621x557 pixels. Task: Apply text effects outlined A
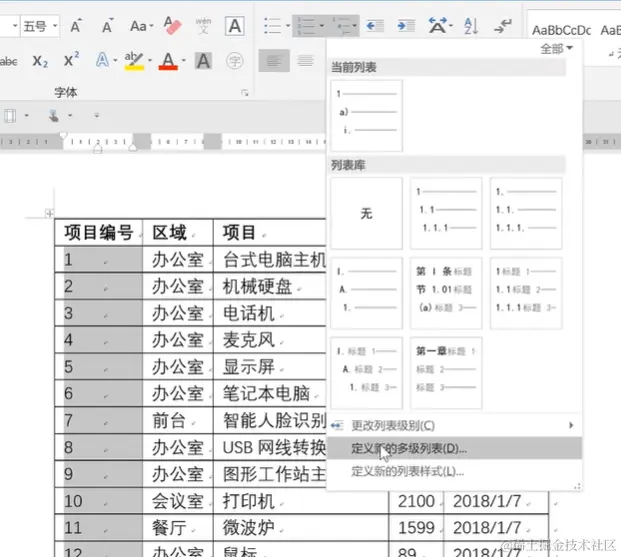coord(102,61)
